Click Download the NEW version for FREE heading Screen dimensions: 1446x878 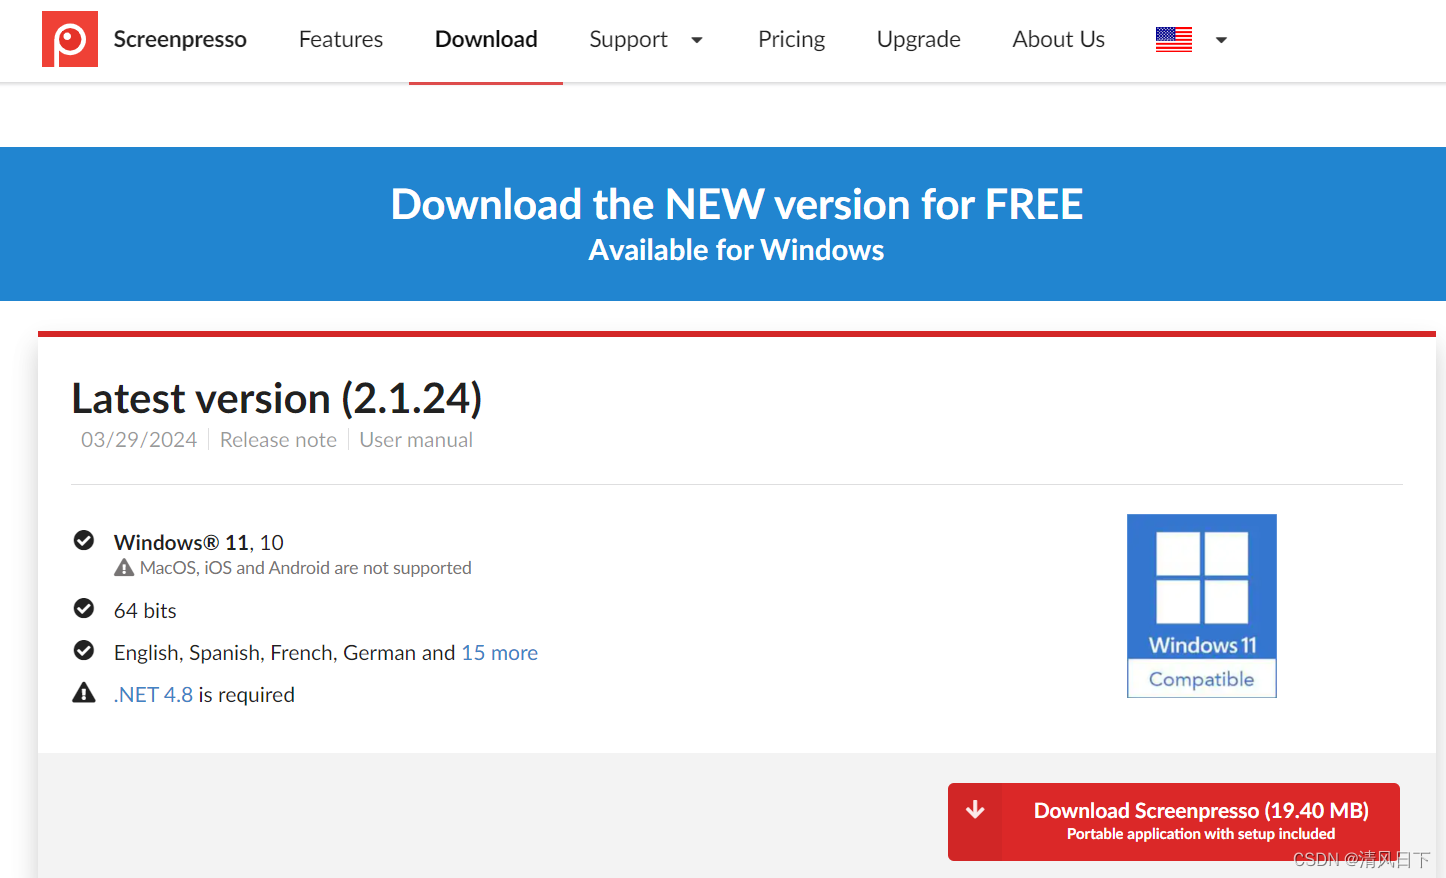(737, 204)
